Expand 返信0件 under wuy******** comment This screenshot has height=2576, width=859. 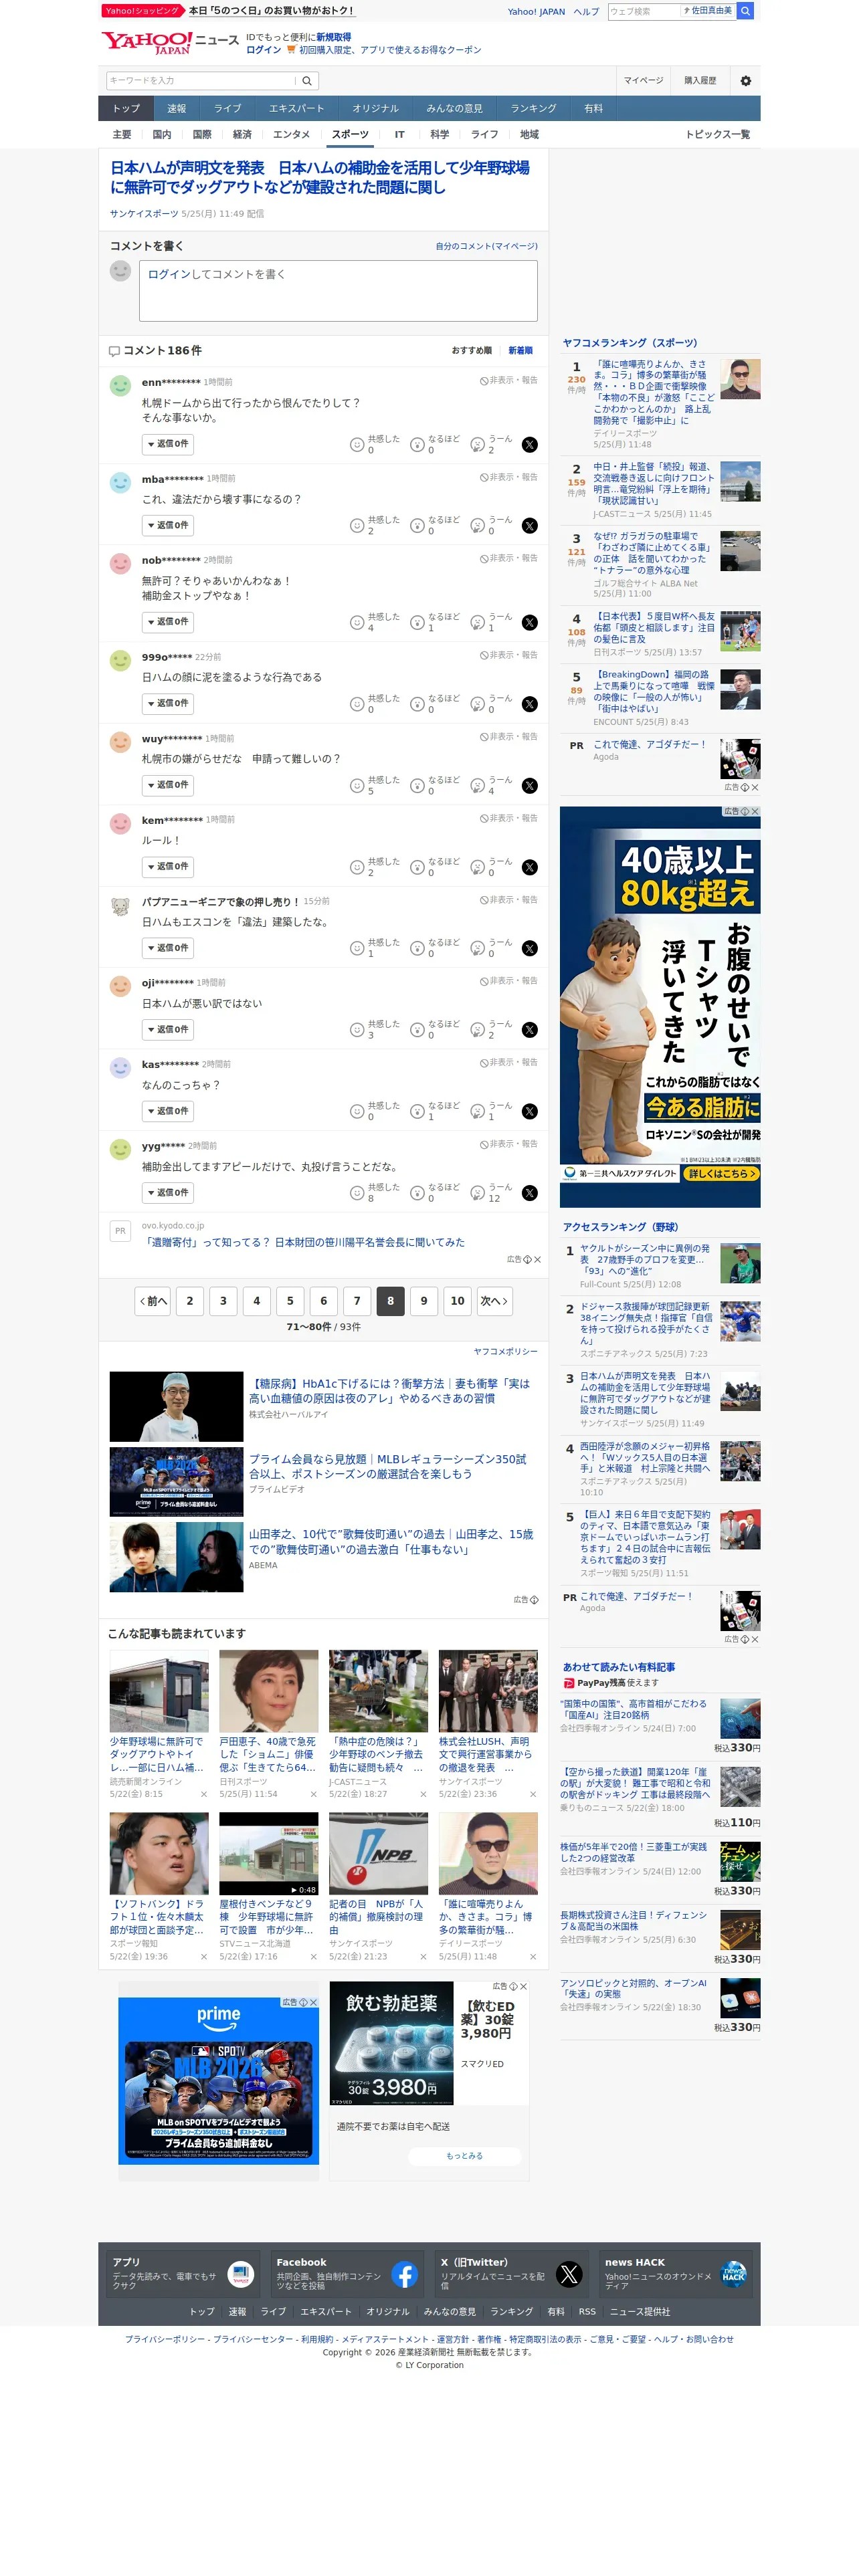click(167, 786)
